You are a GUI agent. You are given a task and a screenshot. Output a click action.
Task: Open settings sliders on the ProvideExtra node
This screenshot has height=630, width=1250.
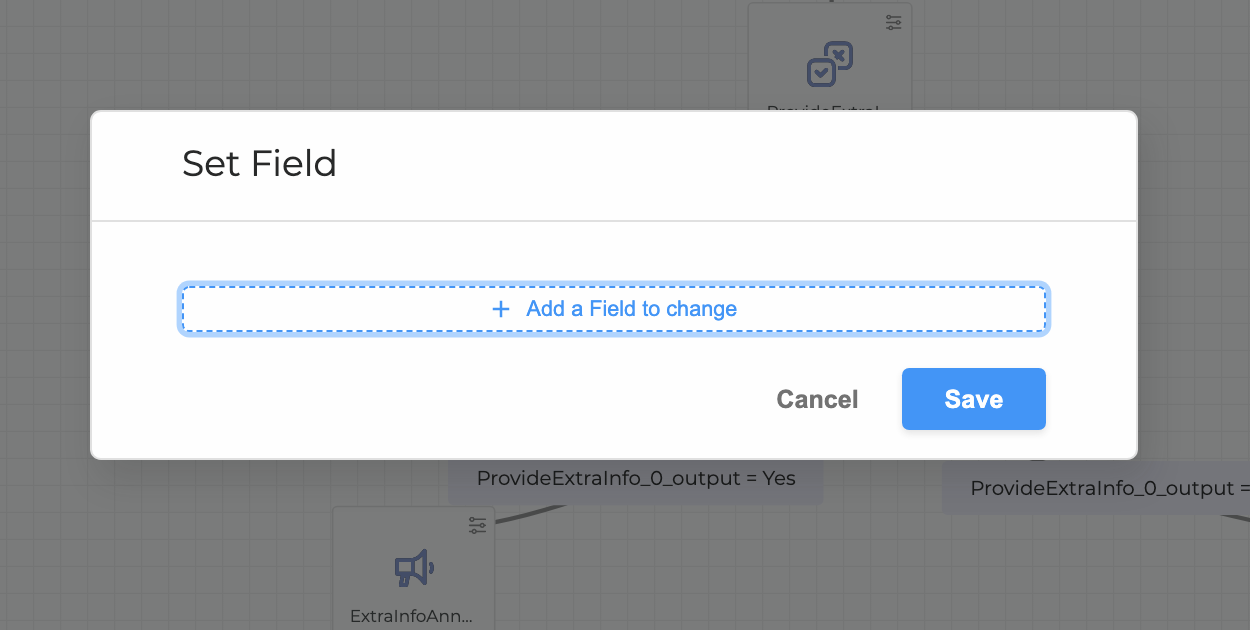click(x=894, y=21)
